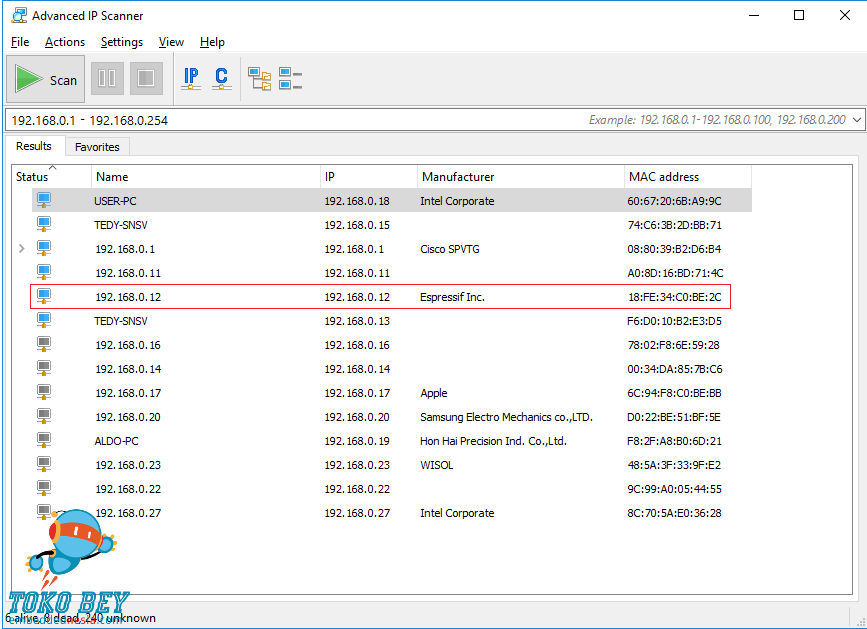Viewport: 867px width, 629px height.
Task: Expand the 192.168.0.1 Cisco device row
Action: coord(22,249)
